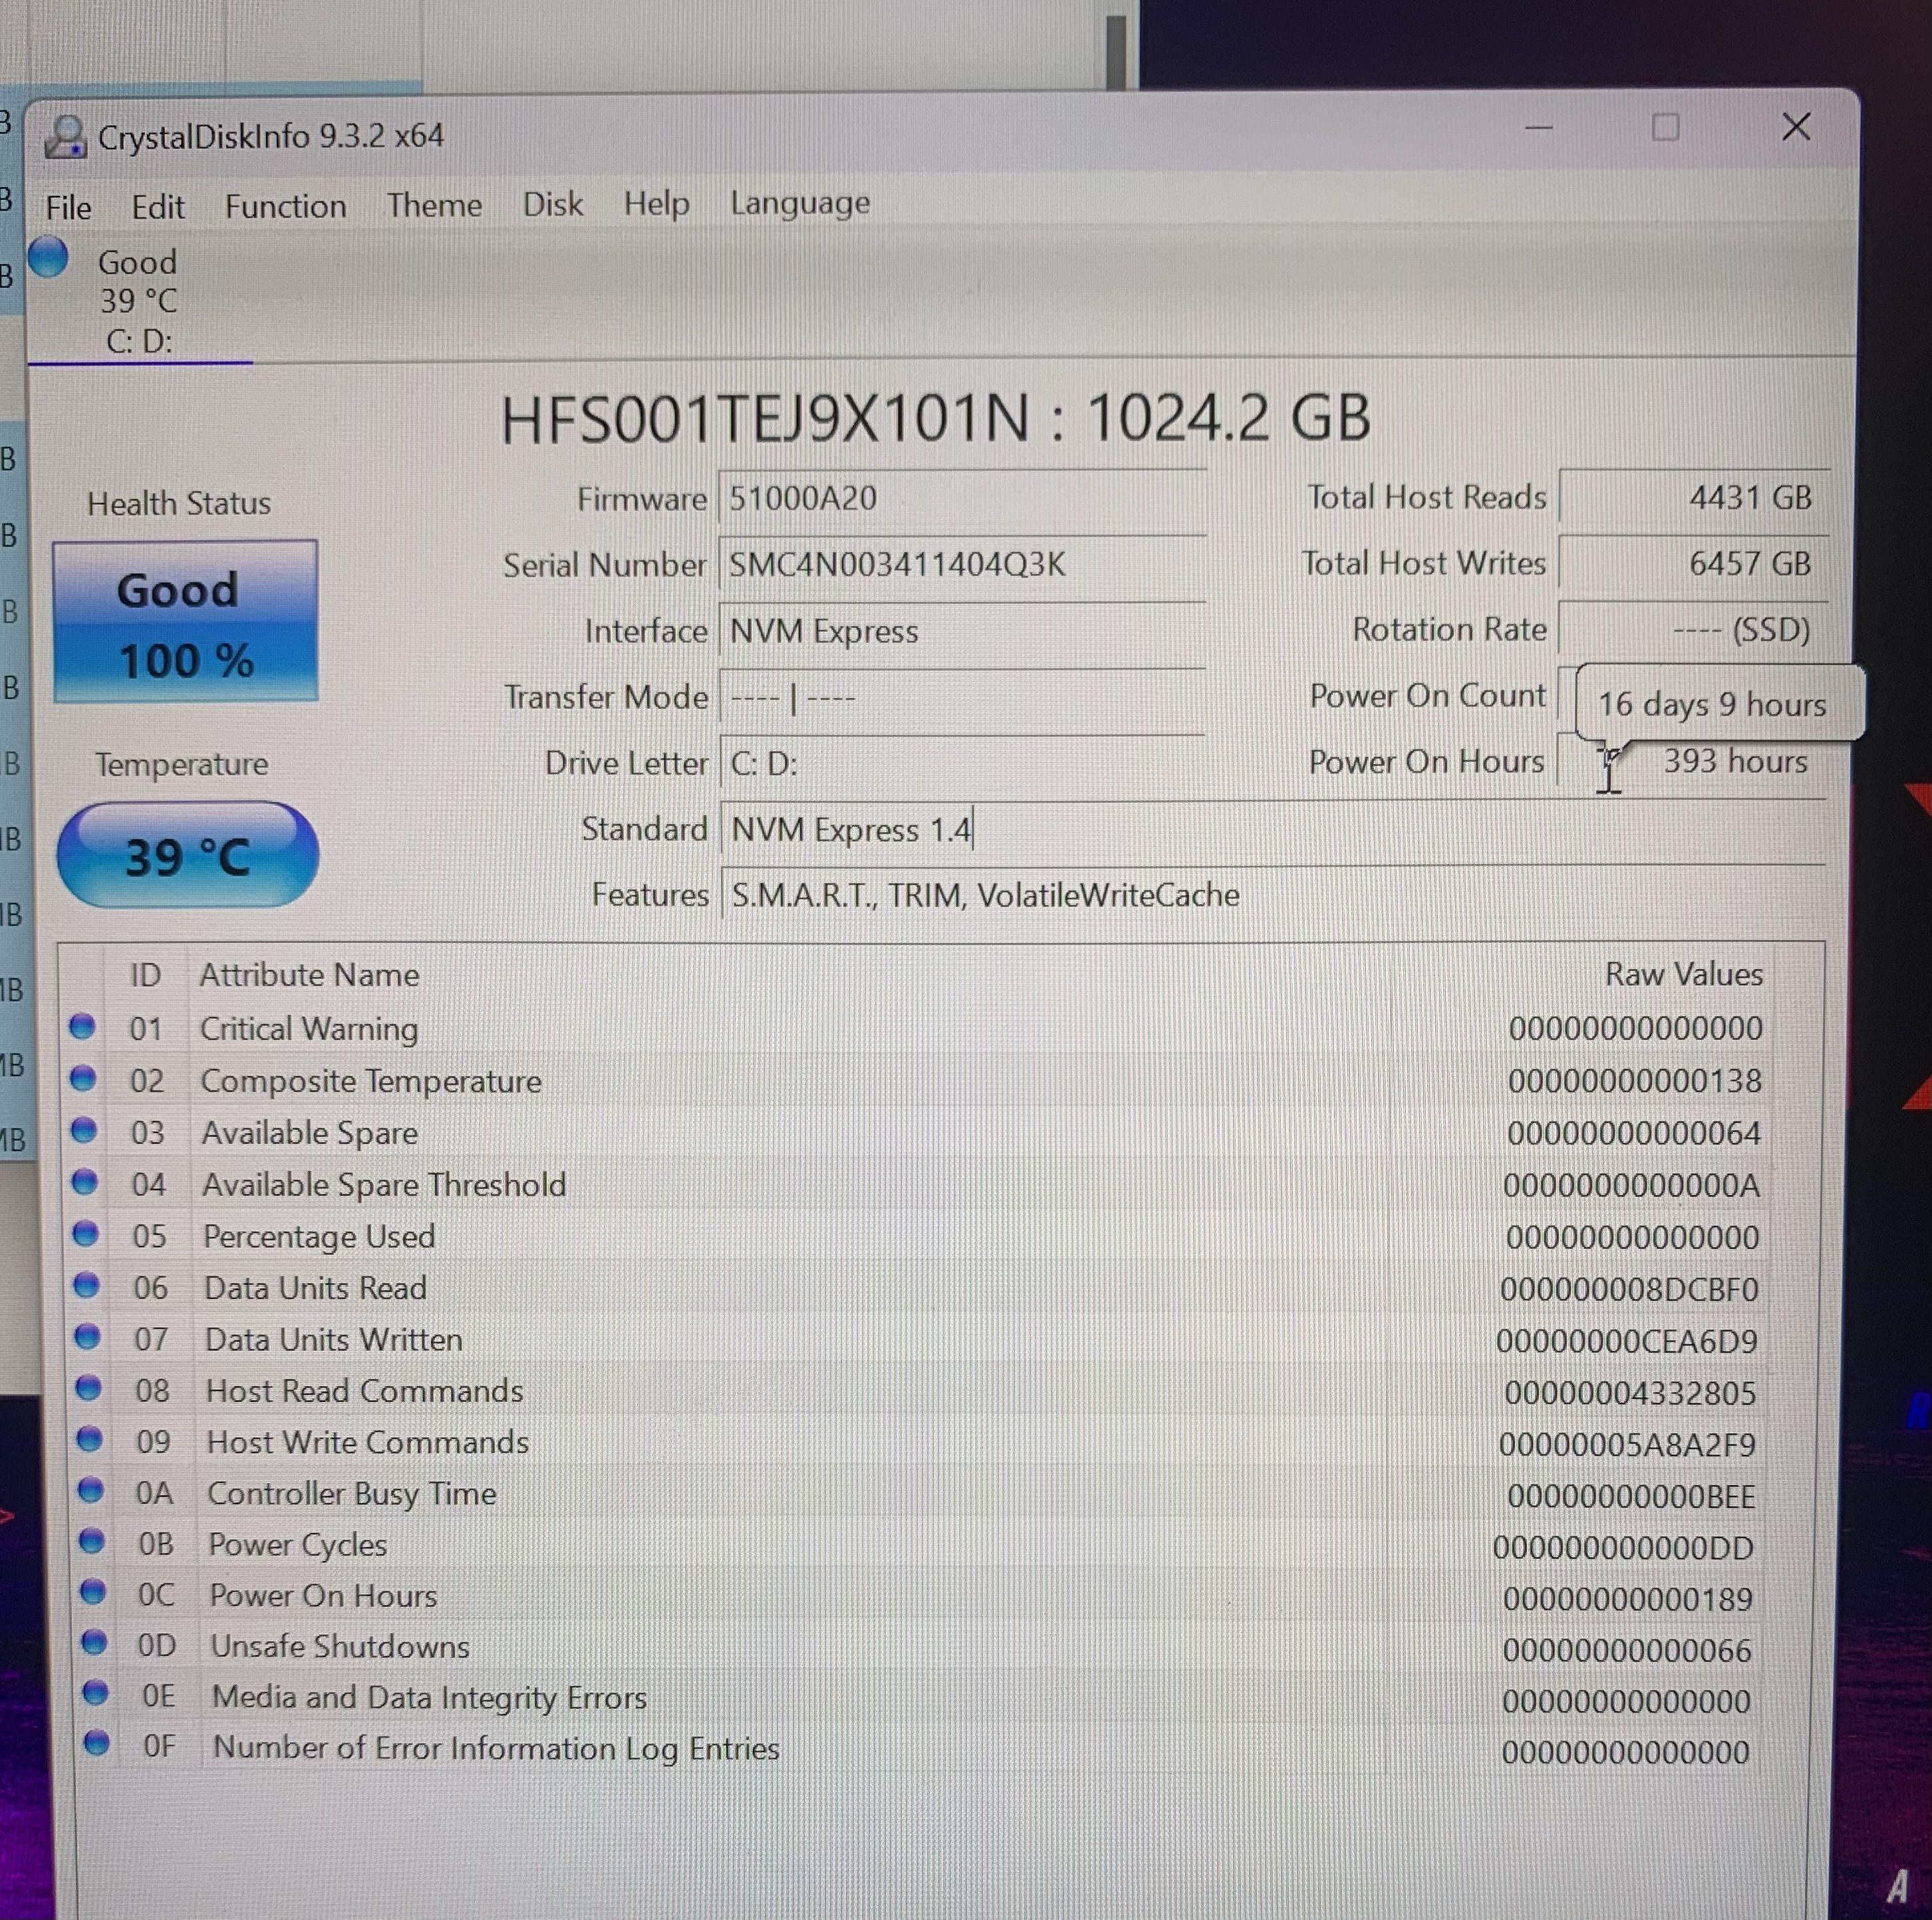Click the ID cell 0F
1932x1920 pixels.
point(159,1746)
